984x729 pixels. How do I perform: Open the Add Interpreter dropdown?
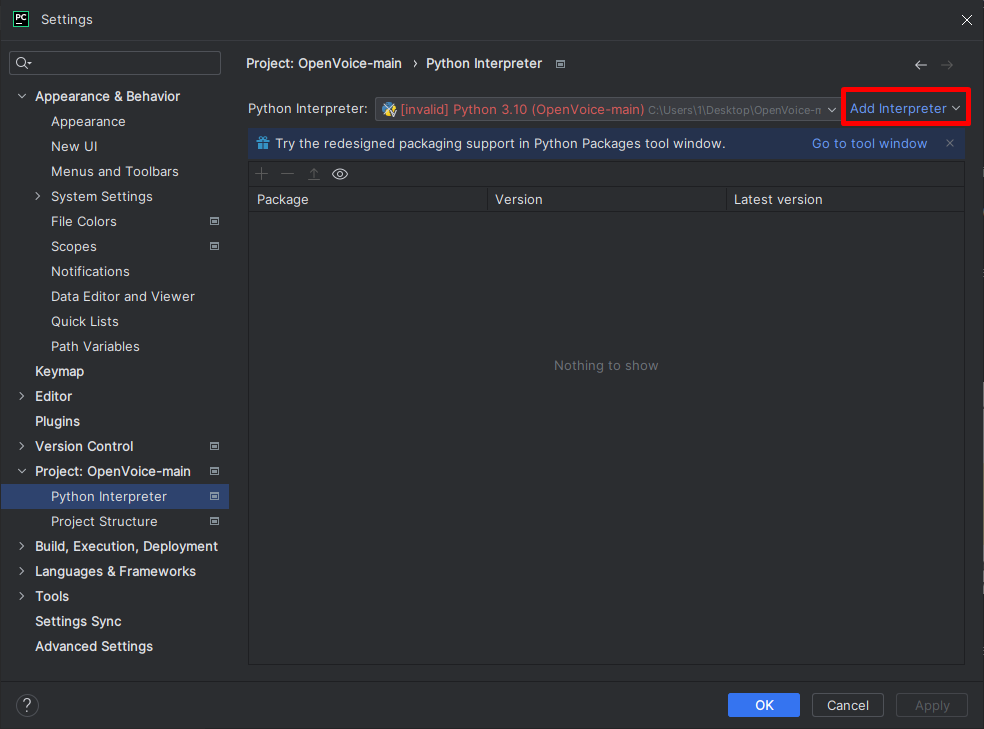(905, 109)
